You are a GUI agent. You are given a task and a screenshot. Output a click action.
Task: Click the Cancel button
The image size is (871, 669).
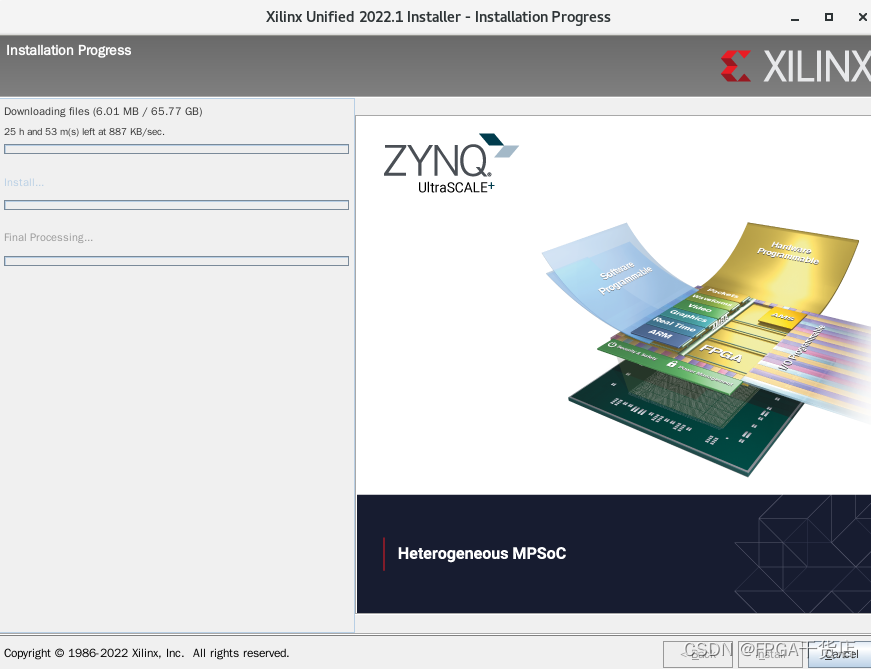(x=840, y=655)
